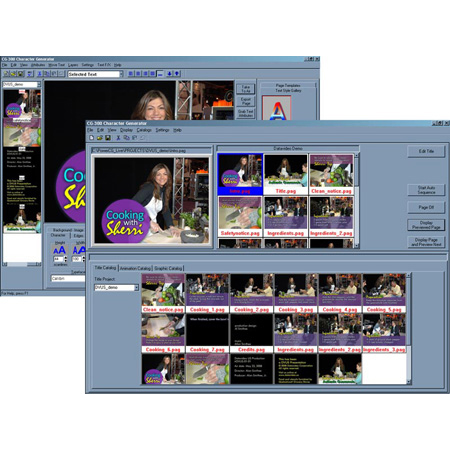The image size is (450, 450).
Task: Click the Height value stepper arrows
Action: click(65, 259)
